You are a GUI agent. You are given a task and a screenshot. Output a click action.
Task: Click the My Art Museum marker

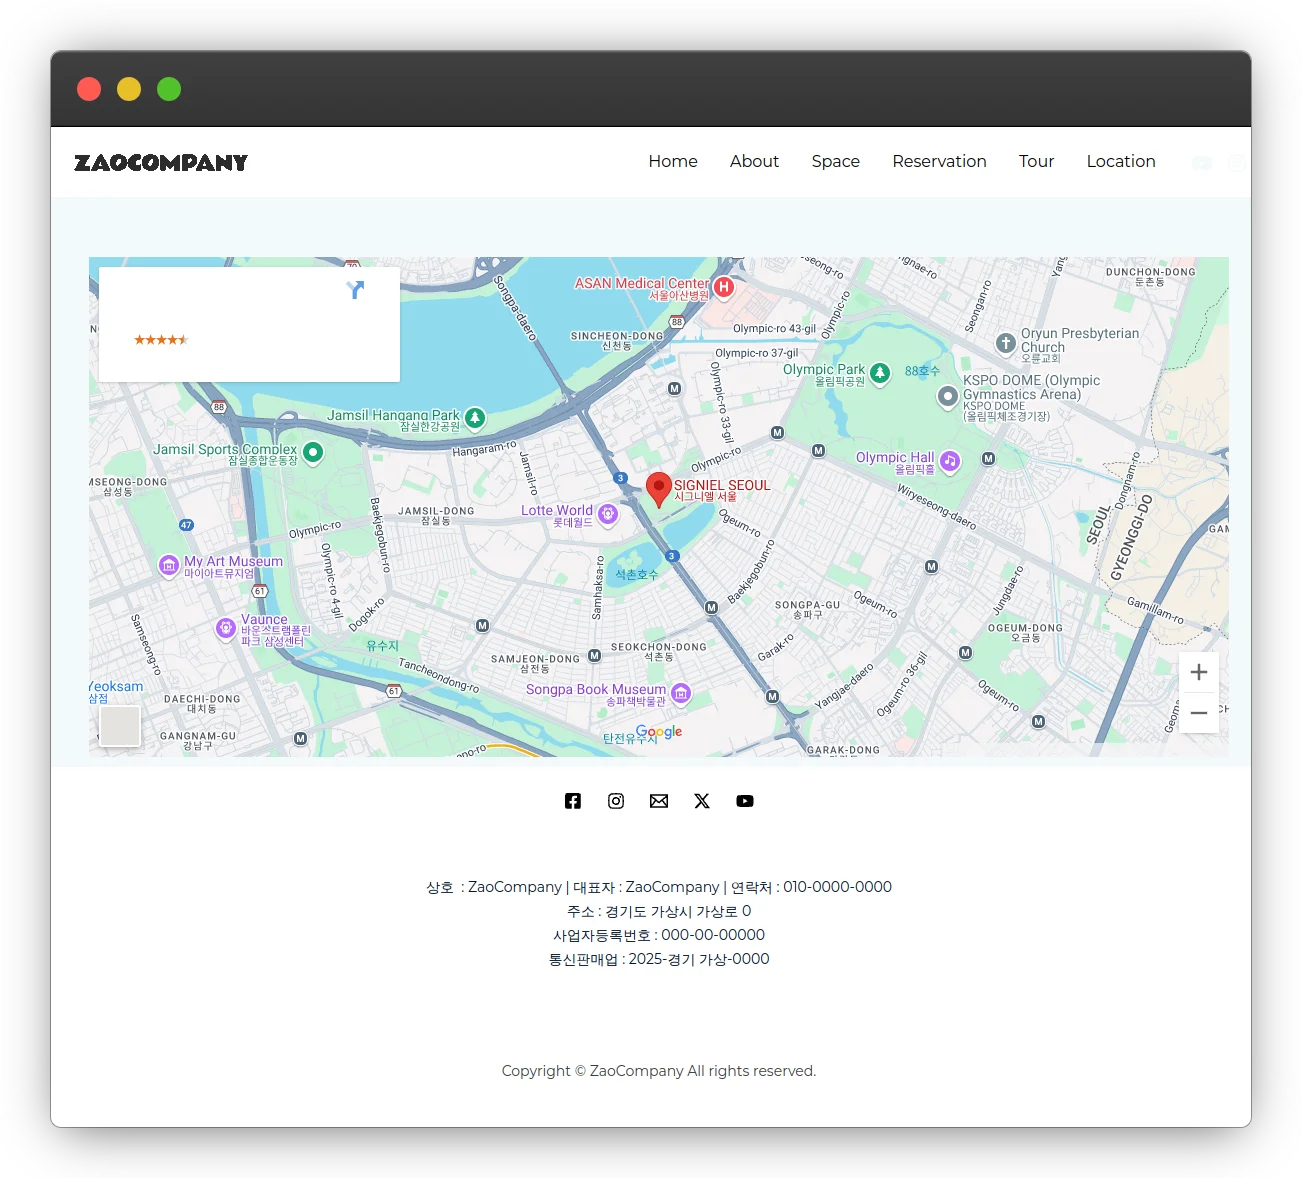pyautogui.click(x=169, y=565)
